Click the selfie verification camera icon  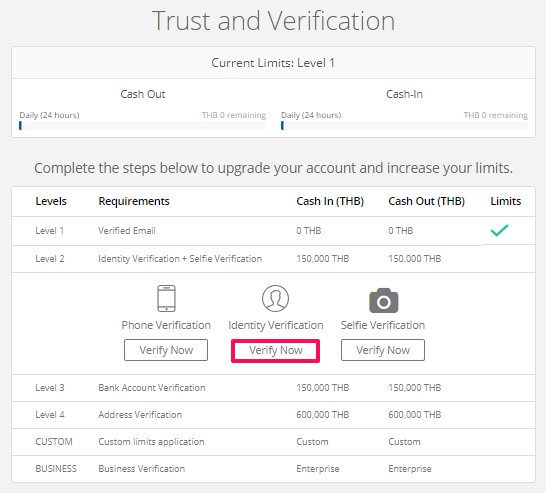pos(383,300)
